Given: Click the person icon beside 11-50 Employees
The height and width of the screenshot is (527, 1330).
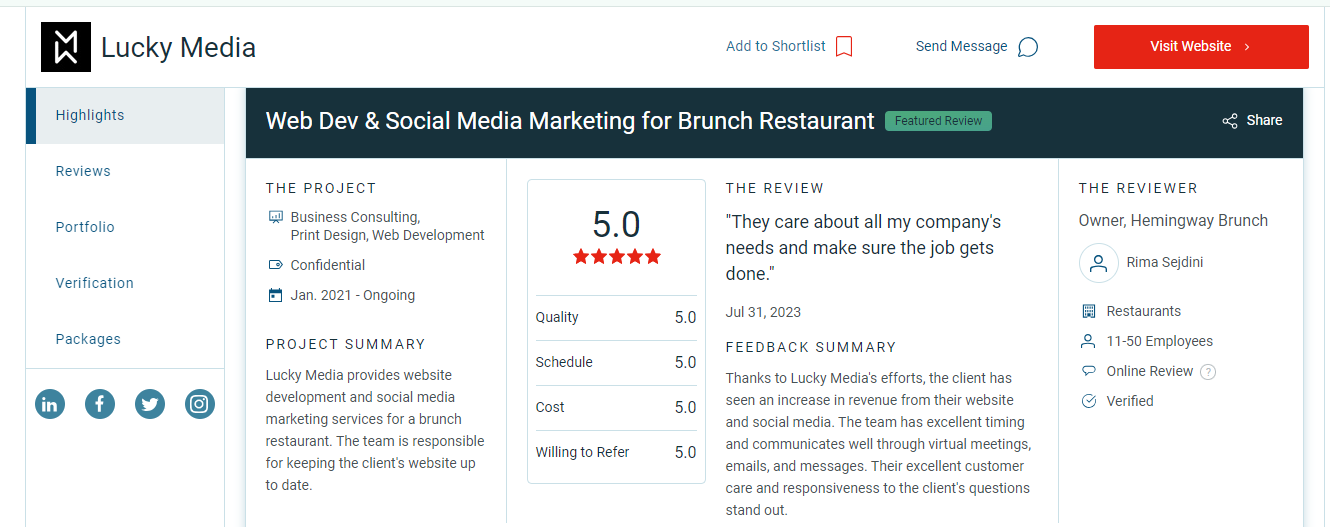Looking at the screenshot, I should point(1089,341).
